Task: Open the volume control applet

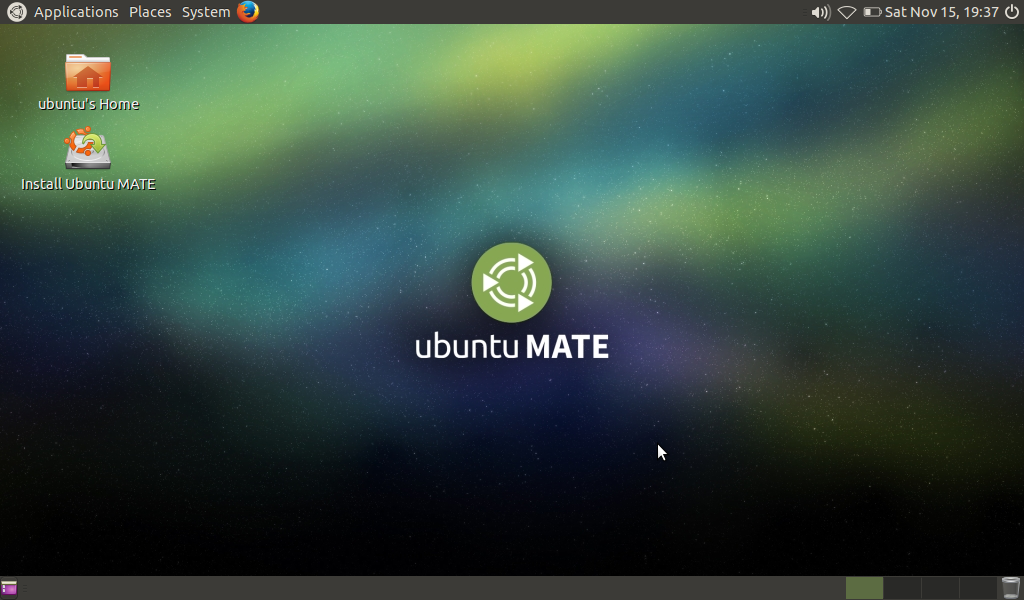Action: (820, 12)
